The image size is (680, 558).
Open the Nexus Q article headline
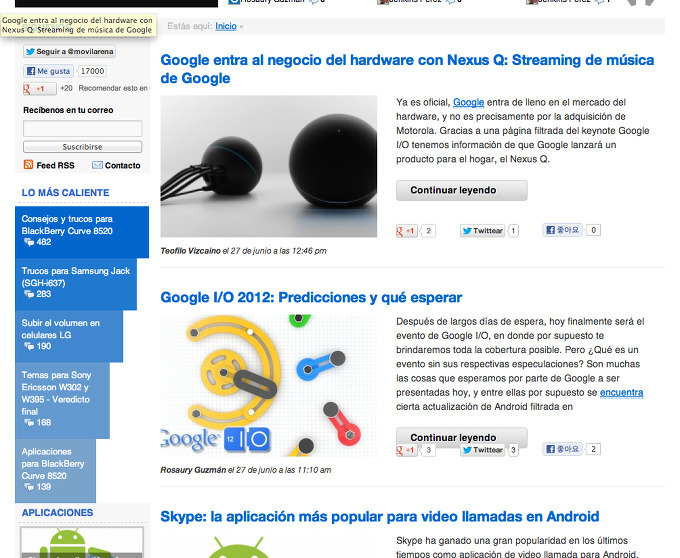(407, 69)
